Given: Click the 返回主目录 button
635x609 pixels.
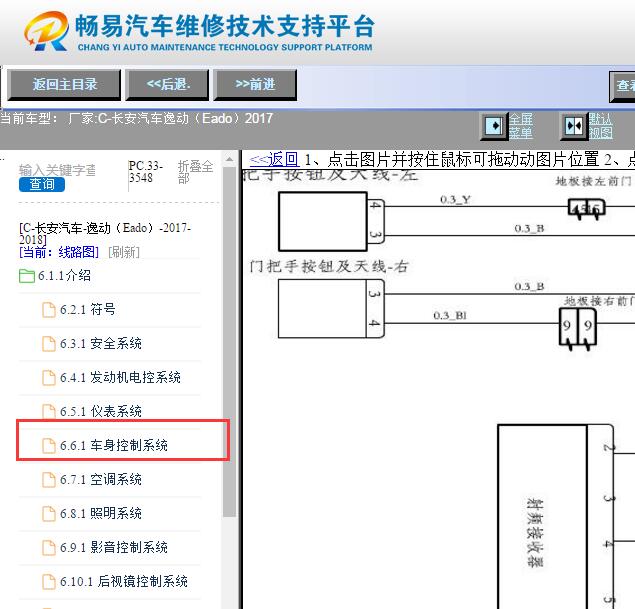Looking at the screenshot, I should pos(64,85).
